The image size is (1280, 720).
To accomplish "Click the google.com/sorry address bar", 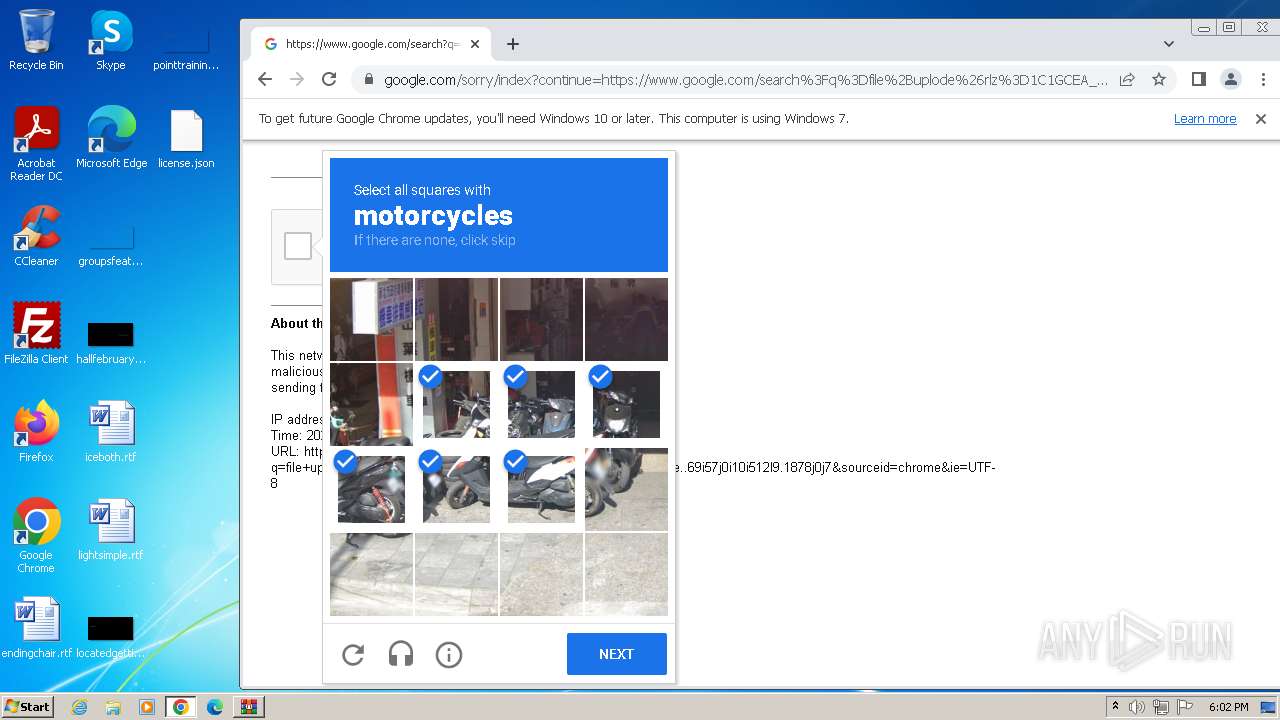I will pos(745,80).
